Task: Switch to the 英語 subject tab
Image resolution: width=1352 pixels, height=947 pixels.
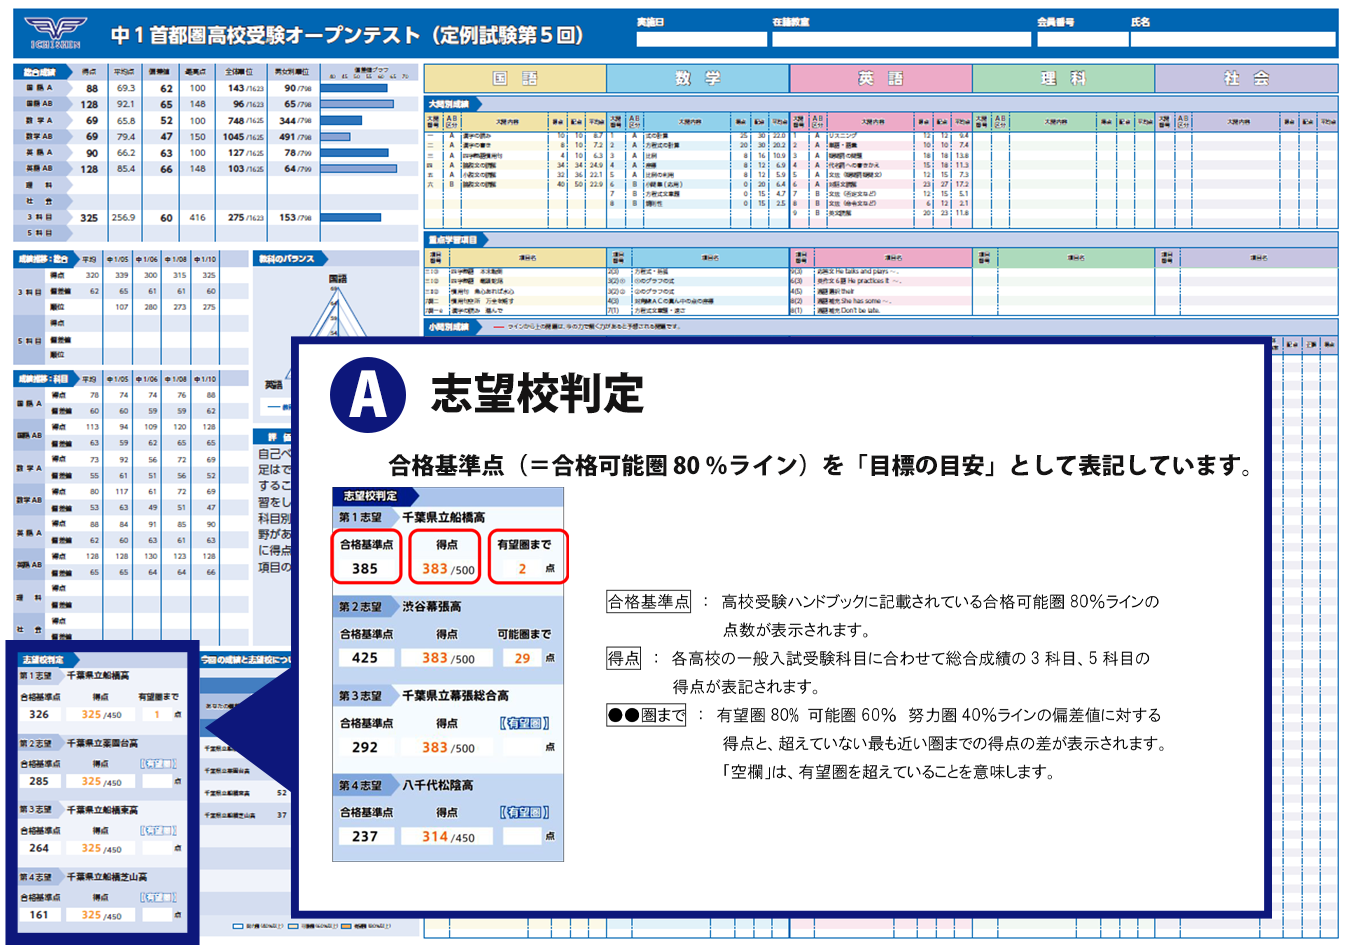Action: [880, 78]
